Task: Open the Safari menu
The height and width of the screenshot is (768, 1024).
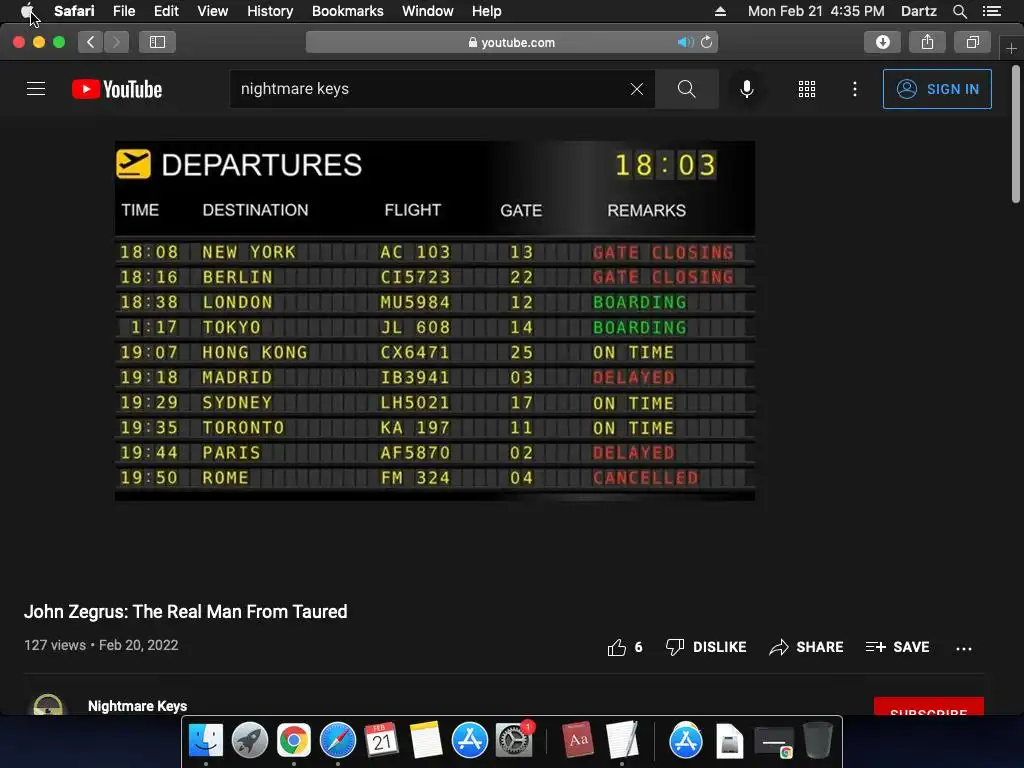Action: click(x=74, y=11)
